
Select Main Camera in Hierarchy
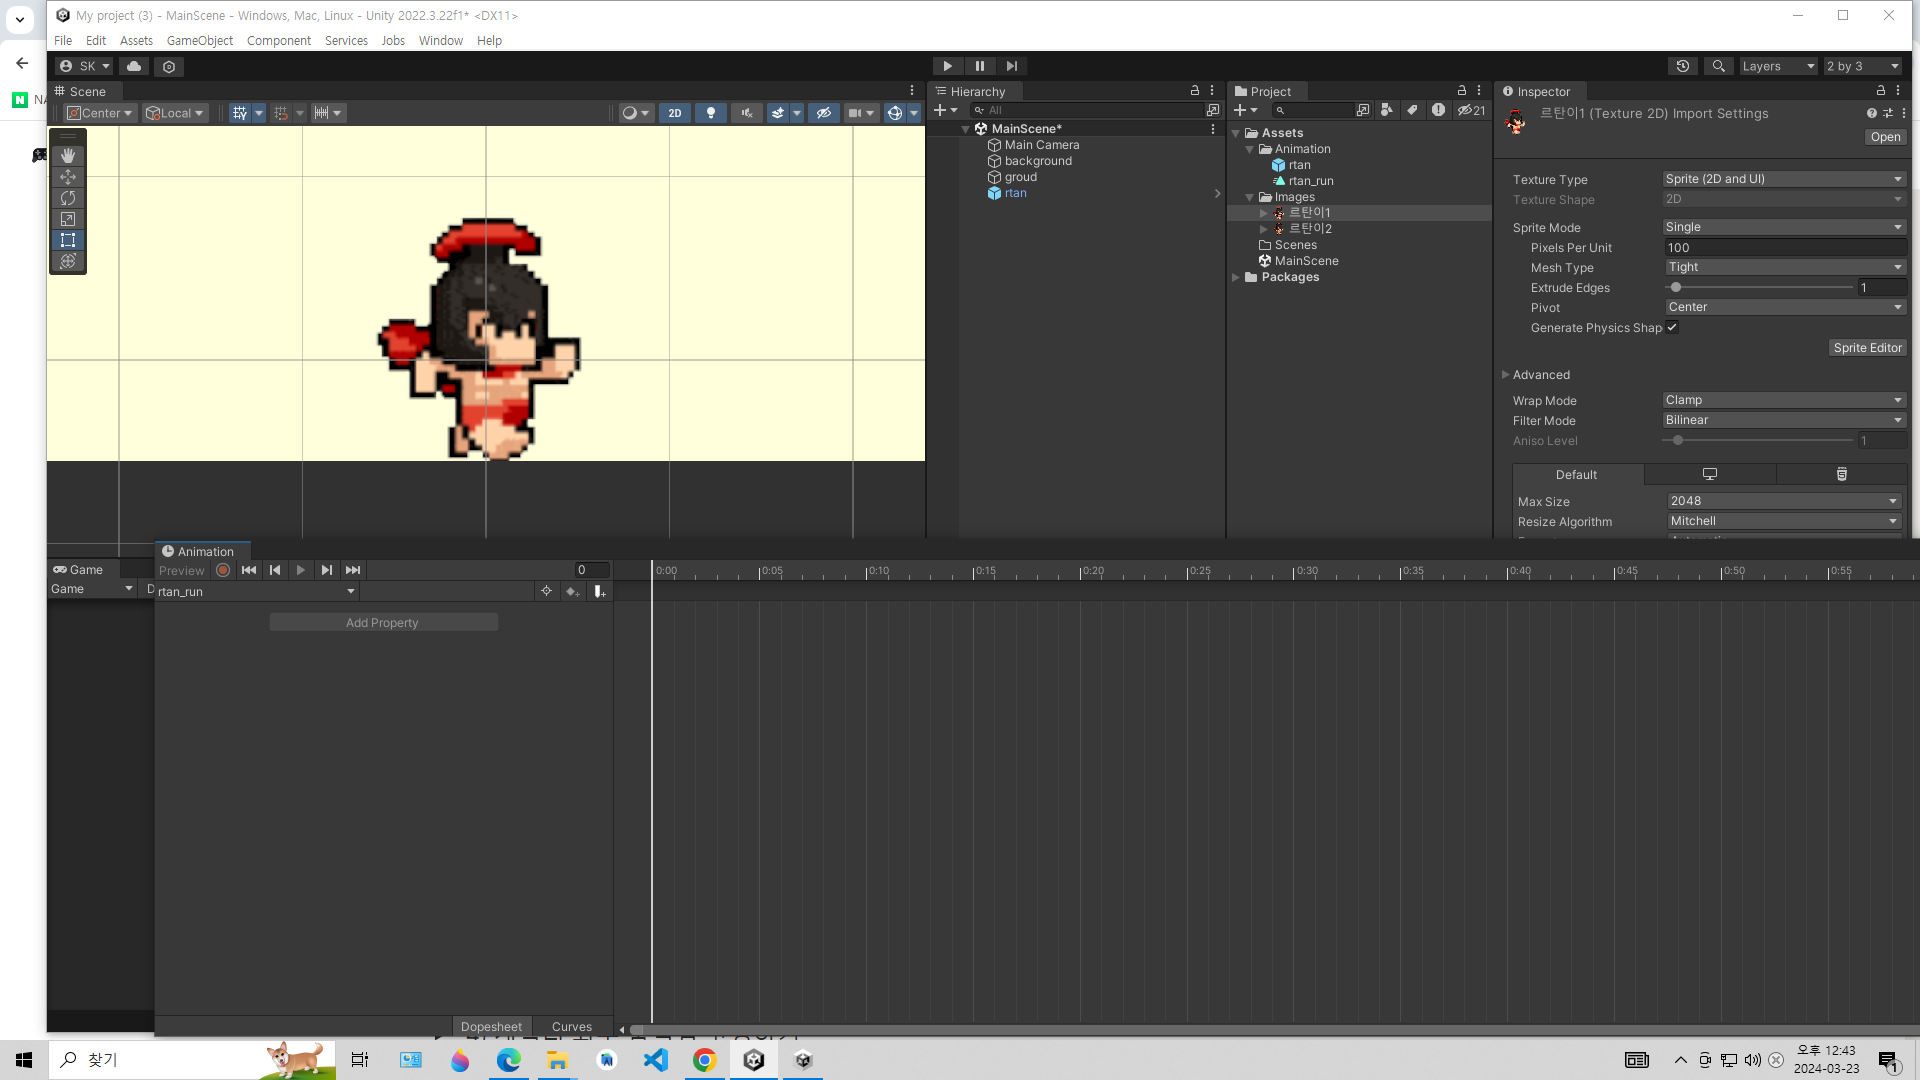(1041, 145)
